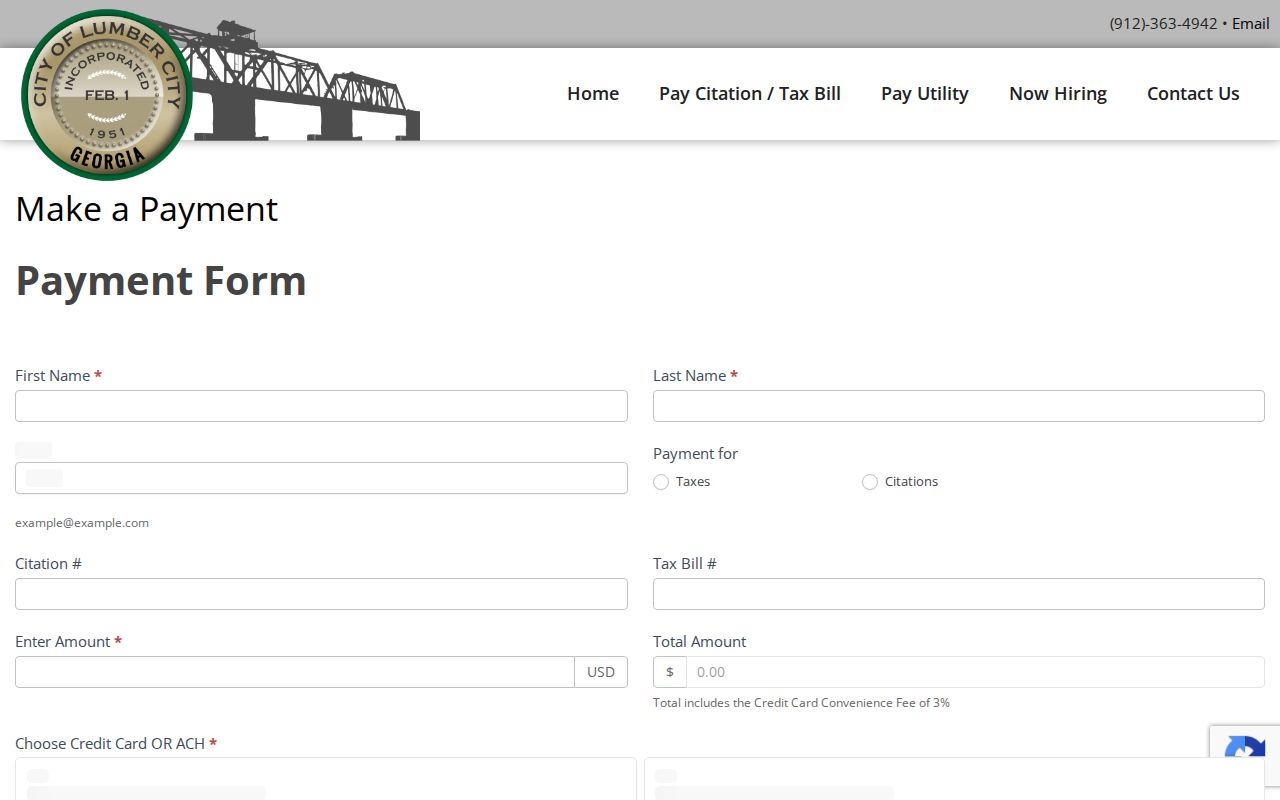Focus the Last Name input field
The height and width of the screenshot is (800, 1280).
pyautogui.click(x=959, y=406)
